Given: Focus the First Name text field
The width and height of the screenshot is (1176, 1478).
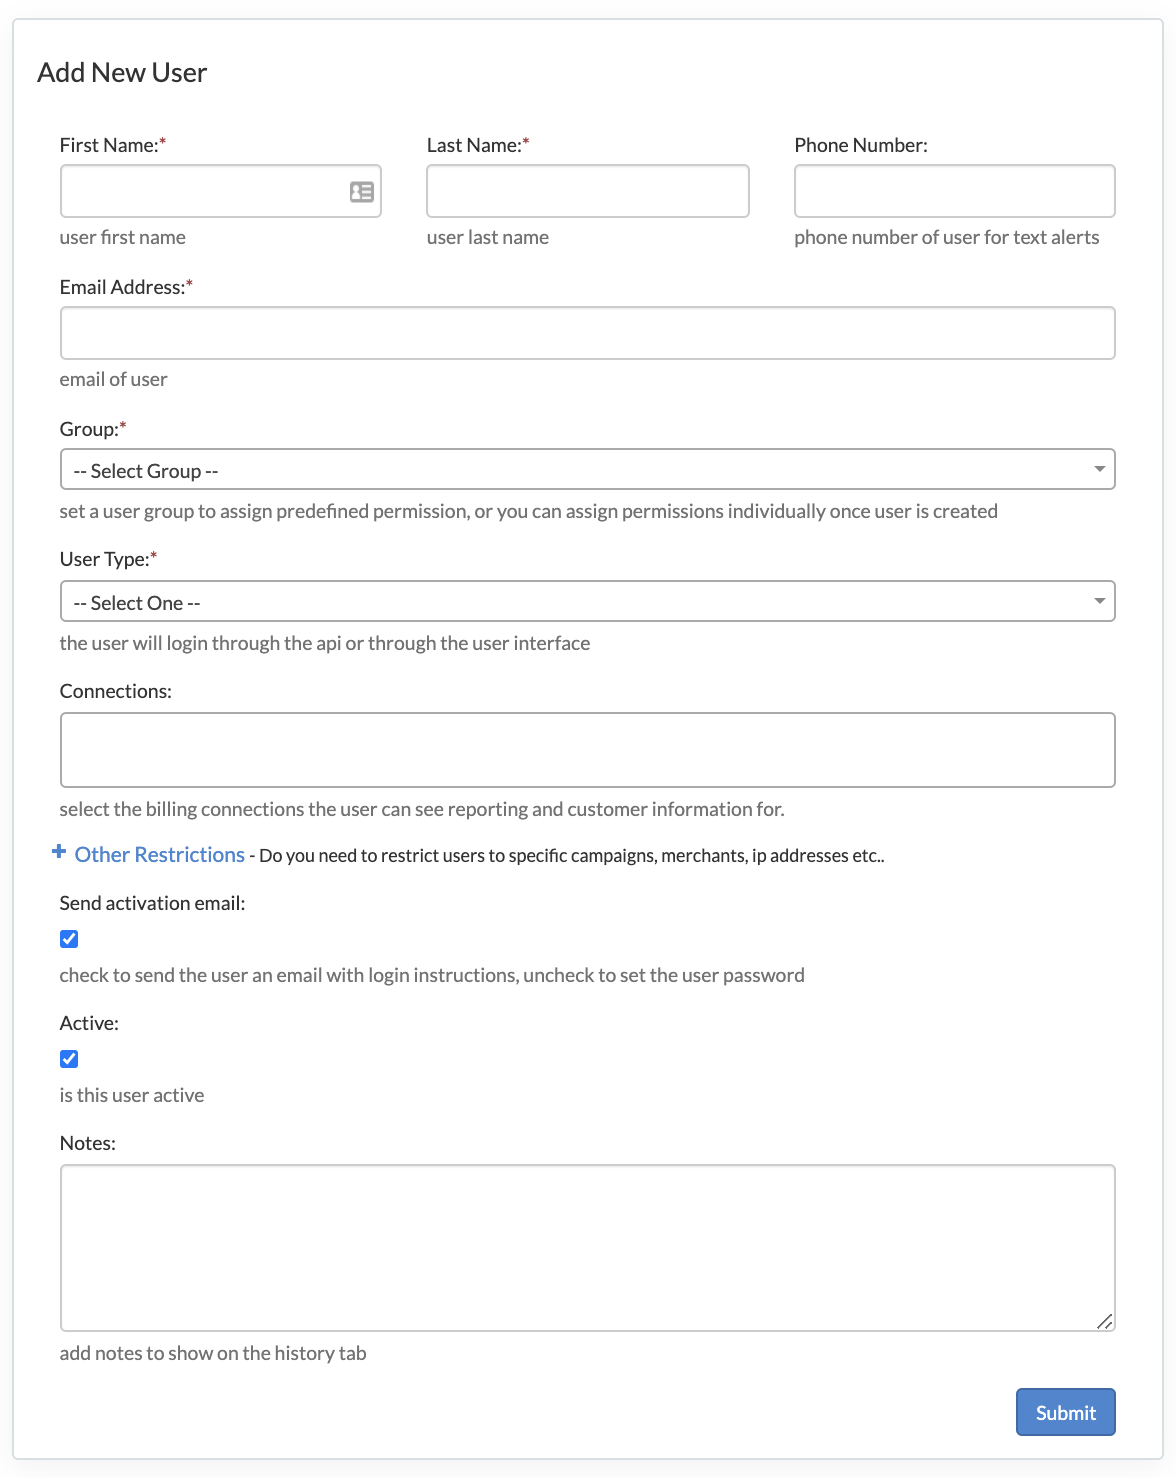Looking at the screenshot, I should click(x=200, y=191).
